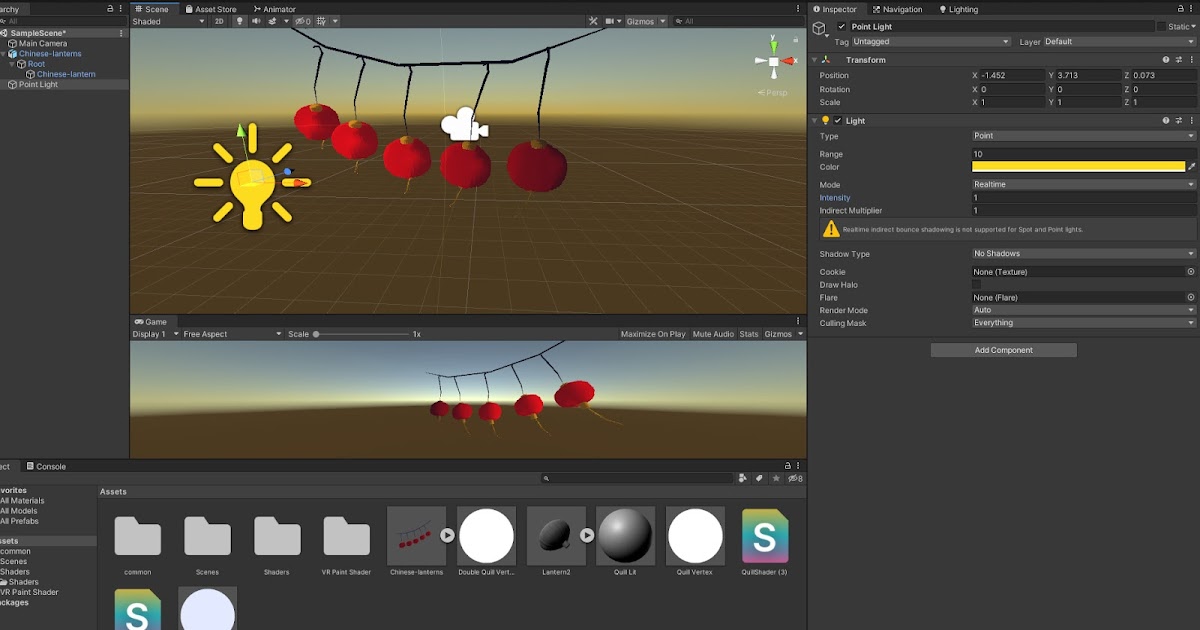The height and width of the screenshot is (630, 1200).
Task: Click the Light Color swatch
Action: [x=1078, y=167]
